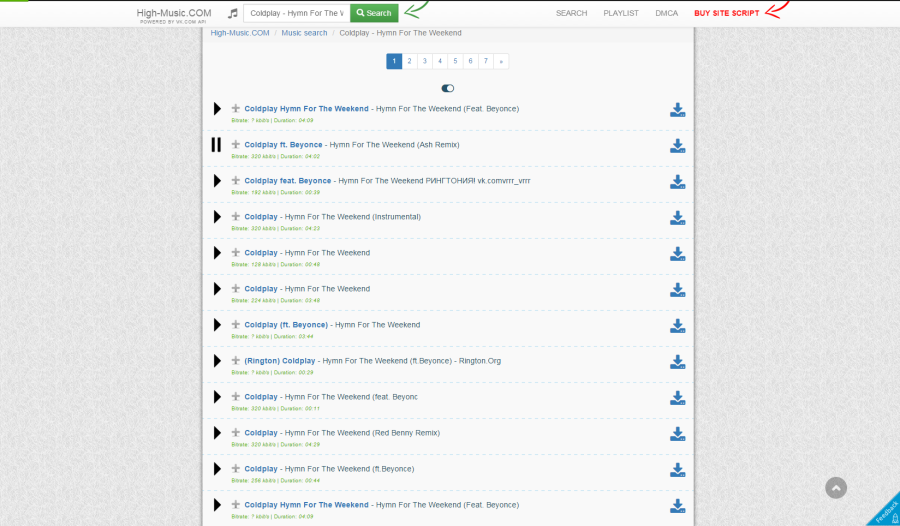Download the РИНГТОНИЯ ringtone track
The width and height of the screenshot is (900, 526).
(x=678, y=182)
